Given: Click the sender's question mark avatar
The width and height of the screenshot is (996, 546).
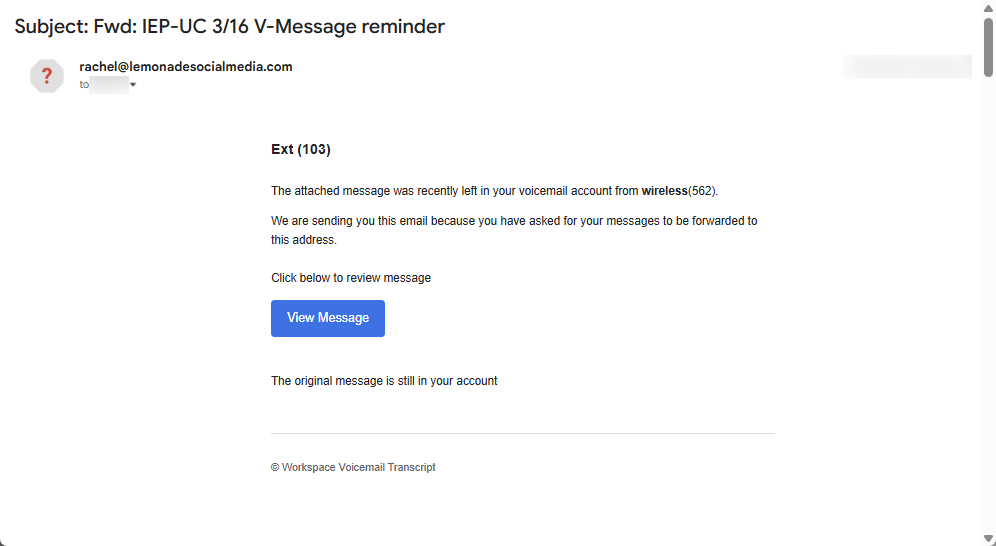Looking at the screenshot, I should pos(47,76).
